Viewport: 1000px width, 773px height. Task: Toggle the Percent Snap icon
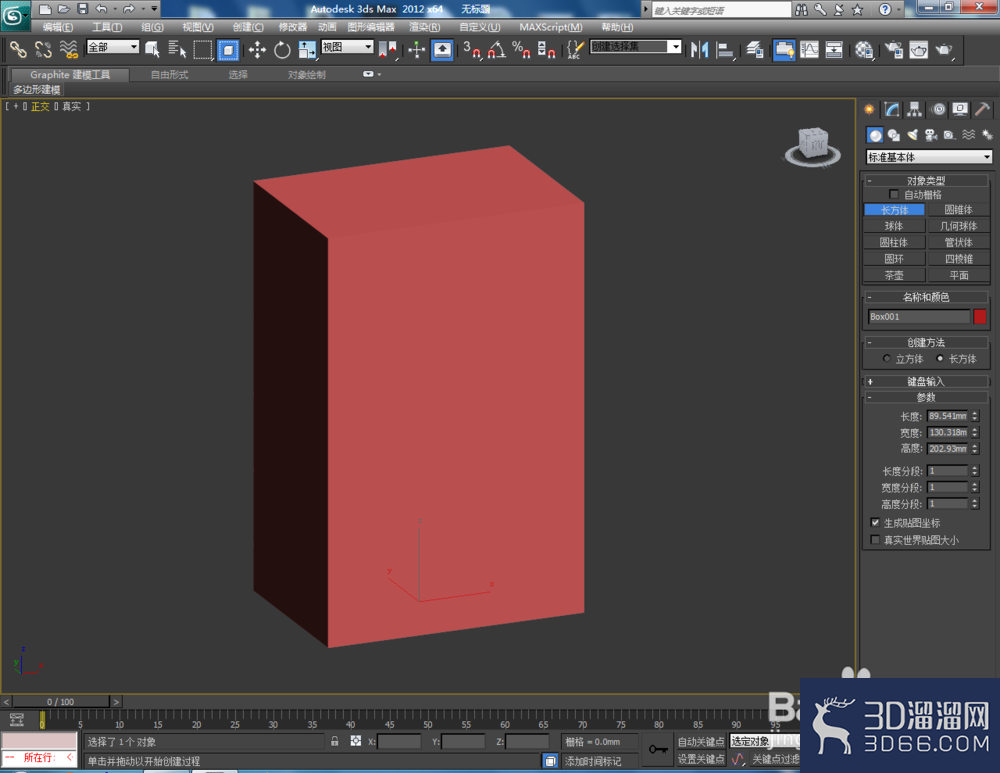click(x=521, y=50)
